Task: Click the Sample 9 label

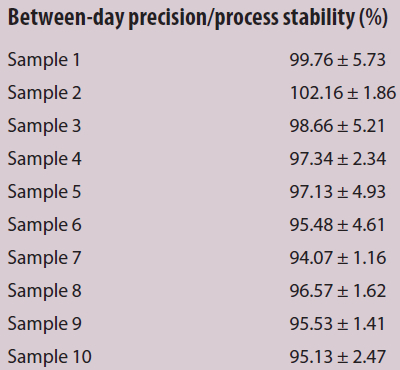Action: 44,324
